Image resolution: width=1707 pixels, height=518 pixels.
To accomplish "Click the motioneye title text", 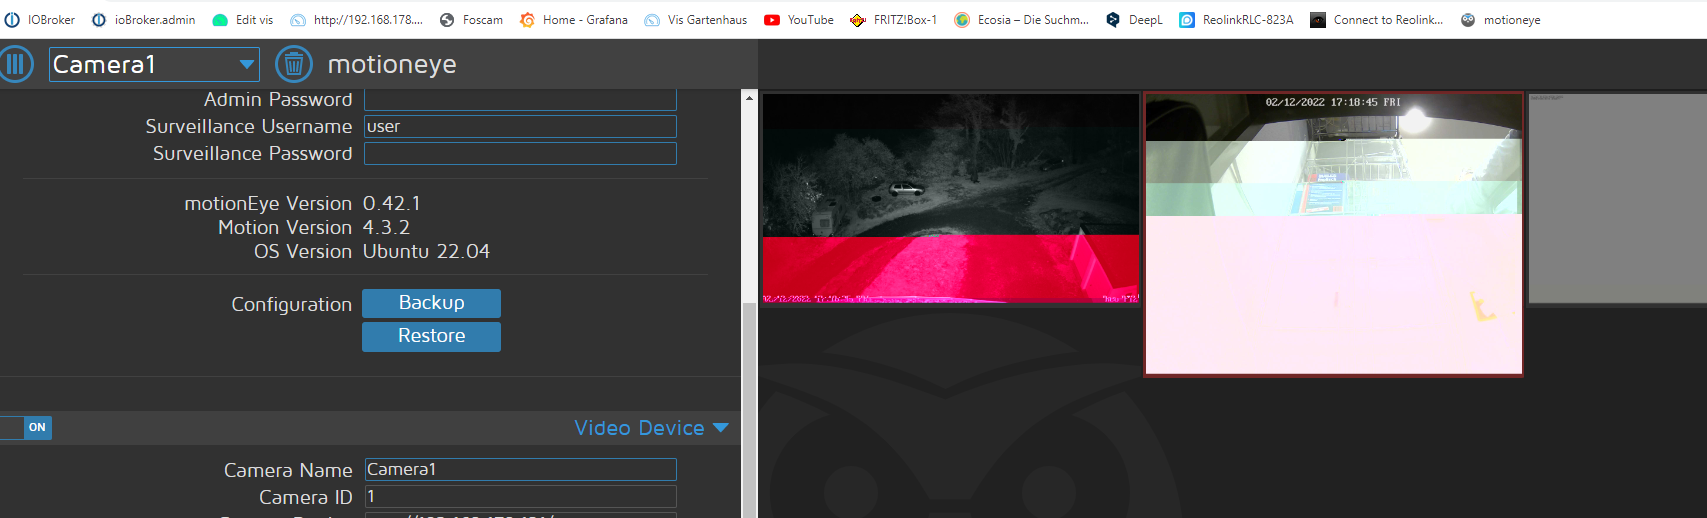I will [392, 65].
